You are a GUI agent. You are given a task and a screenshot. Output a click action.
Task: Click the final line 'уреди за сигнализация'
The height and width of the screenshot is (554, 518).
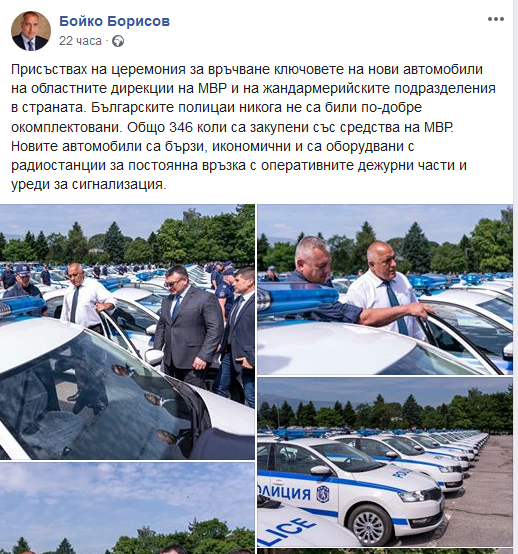88,184
